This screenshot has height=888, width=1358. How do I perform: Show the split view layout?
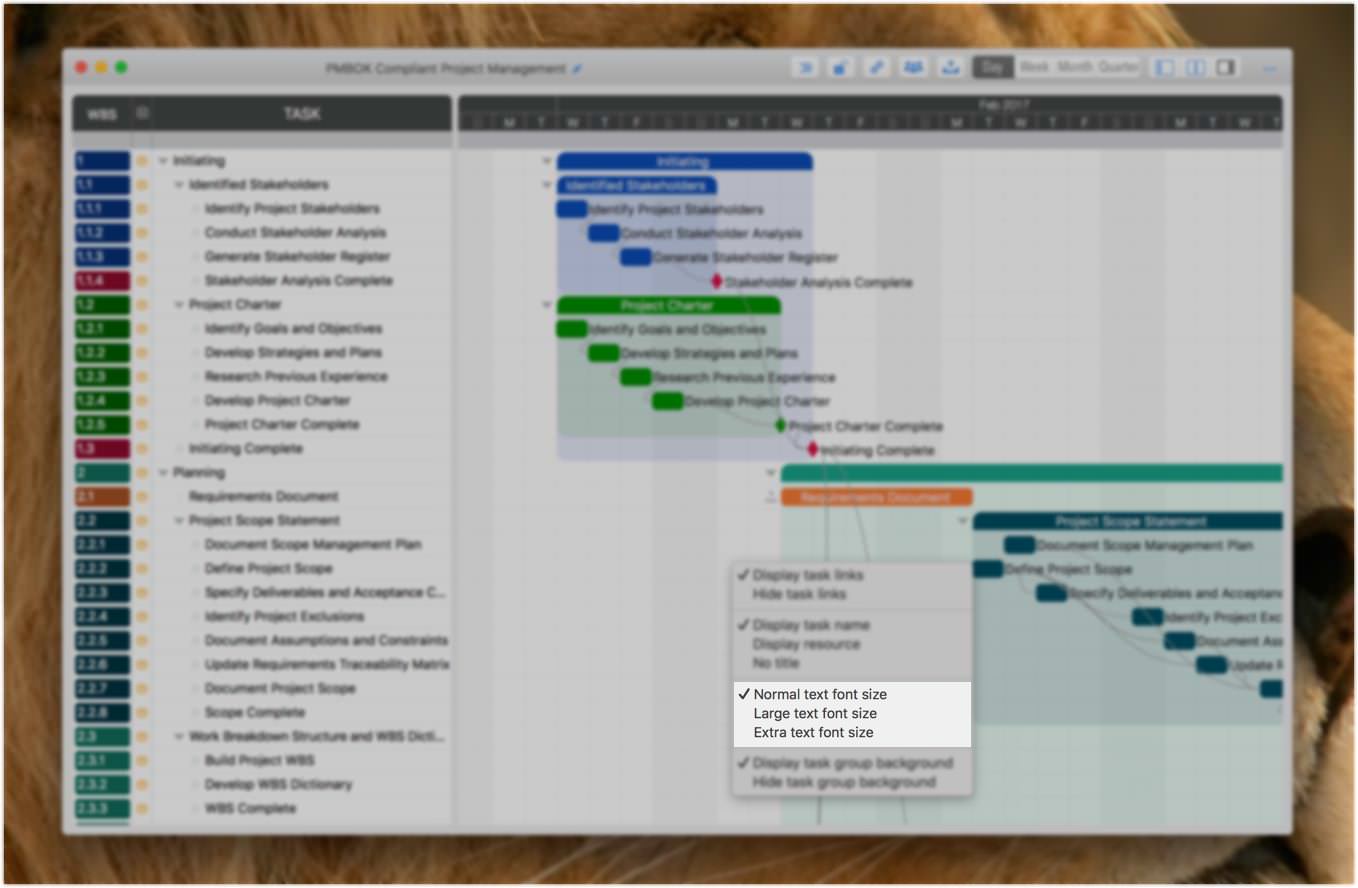point(1195,68)
